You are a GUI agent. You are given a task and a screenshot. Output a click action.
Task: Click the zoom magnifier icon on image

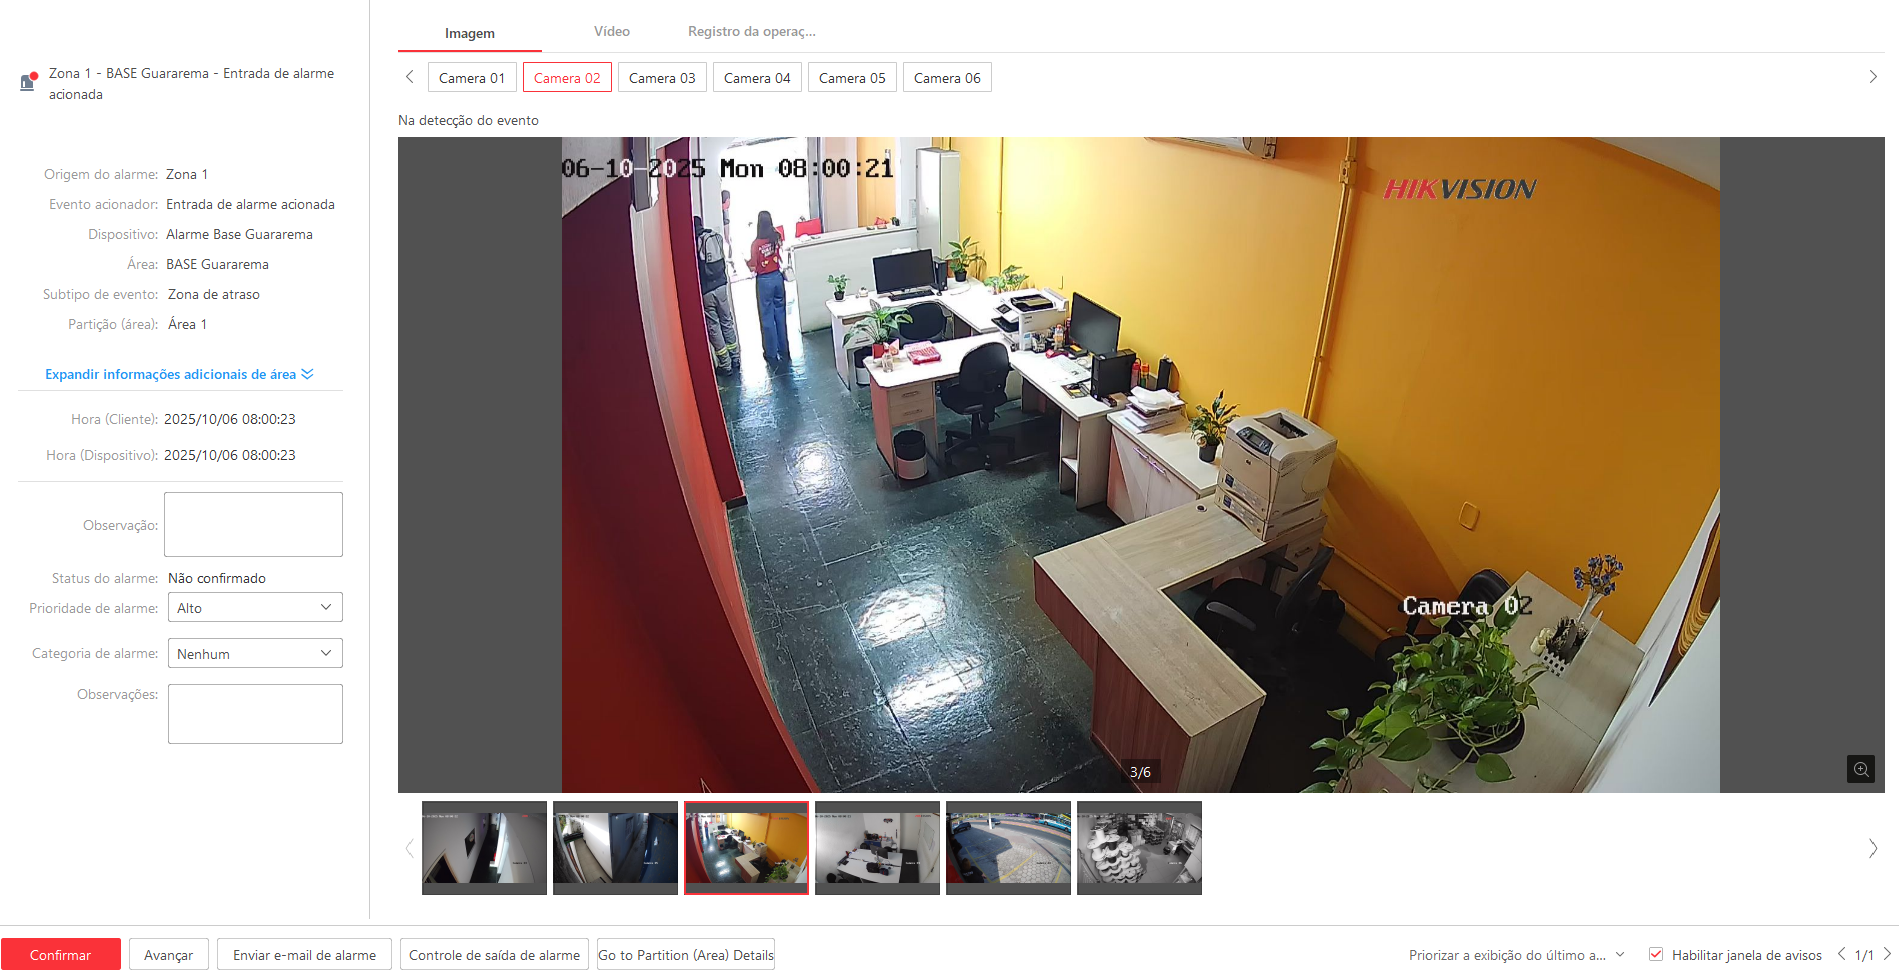[x=1860, y=769]
